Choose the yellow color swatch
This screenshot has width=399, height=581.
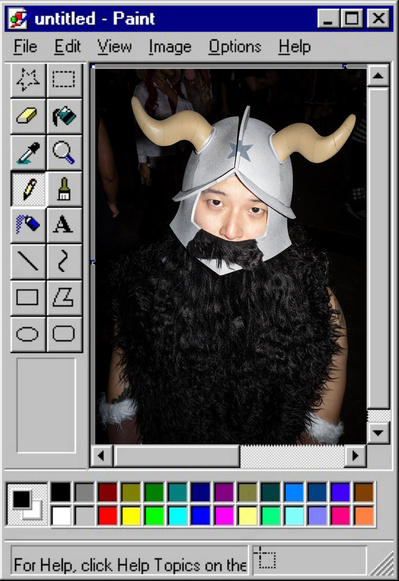pos(131,516)
